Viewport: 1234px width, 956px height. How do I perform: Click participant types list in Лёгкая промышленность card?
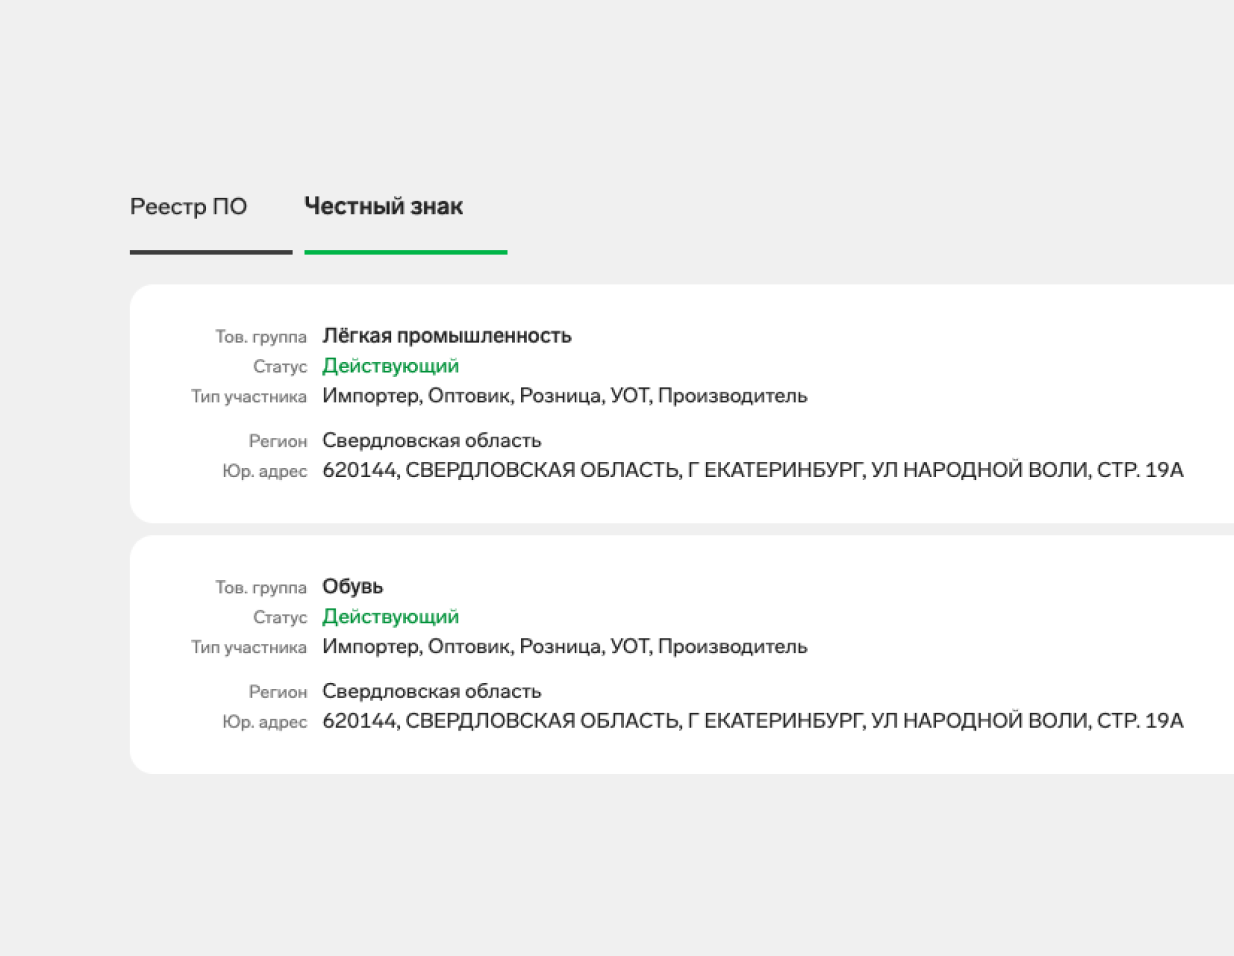click(564, 396)
